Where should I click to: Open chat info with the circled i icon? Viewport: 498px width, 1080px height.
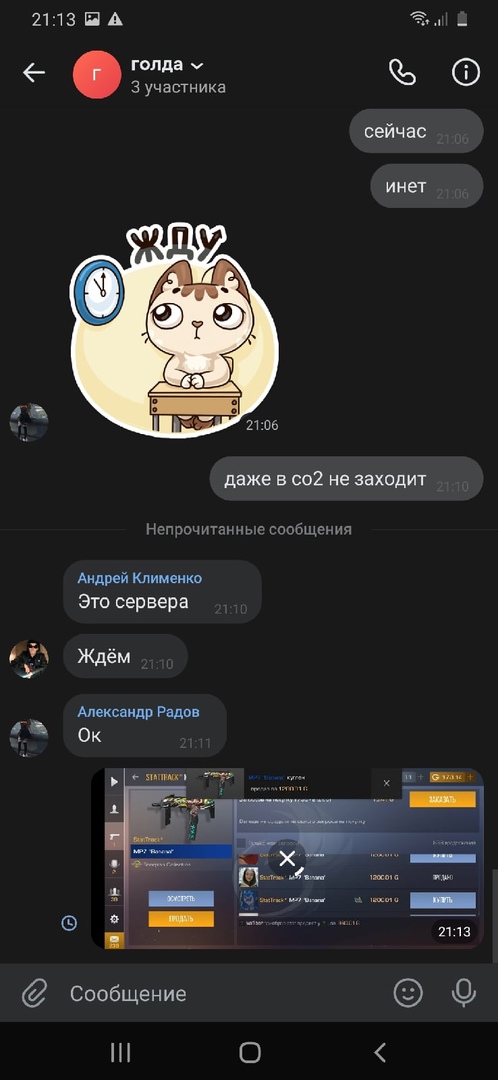(x=466, y=72)
